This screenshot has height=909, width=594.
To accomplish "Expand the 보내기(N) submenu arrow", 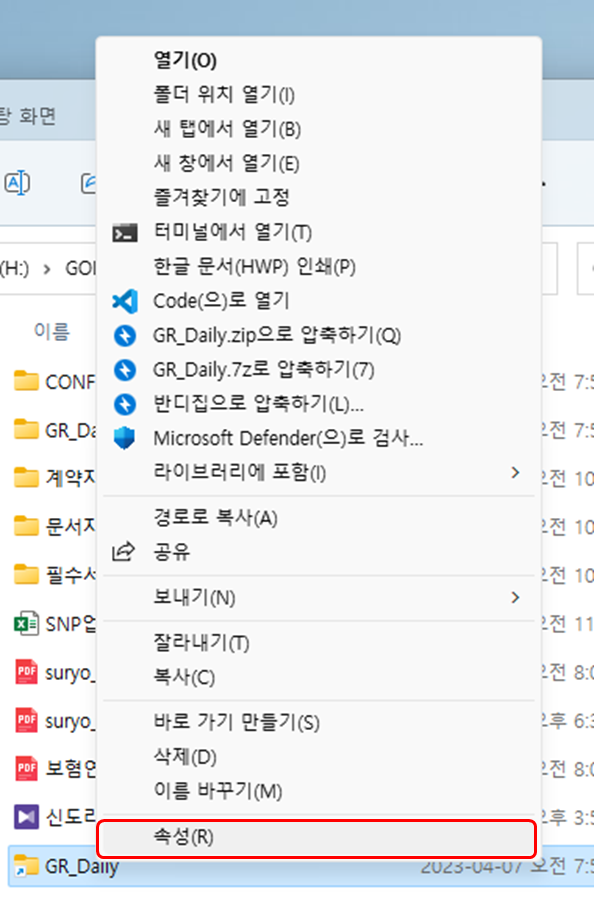I will [515, 597].
